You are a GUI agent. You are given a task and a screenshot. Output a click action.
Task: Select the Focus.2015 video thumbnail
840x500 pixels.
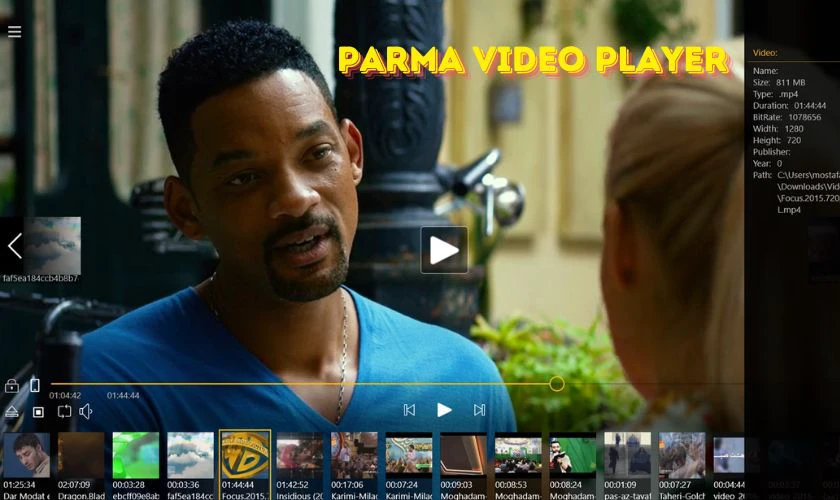[x=245, y=454]
